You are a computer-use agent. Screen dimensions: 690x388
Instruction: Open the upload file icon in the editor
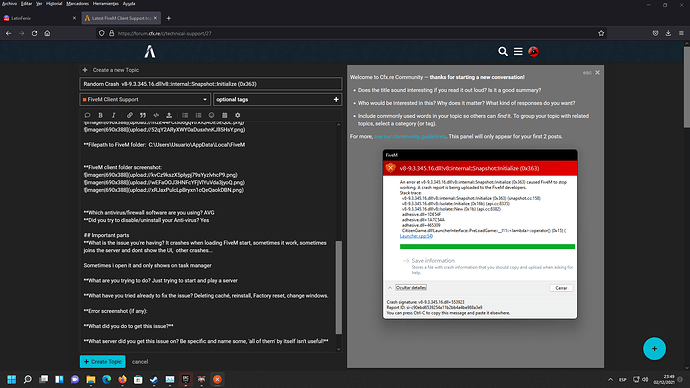[169, 115]
